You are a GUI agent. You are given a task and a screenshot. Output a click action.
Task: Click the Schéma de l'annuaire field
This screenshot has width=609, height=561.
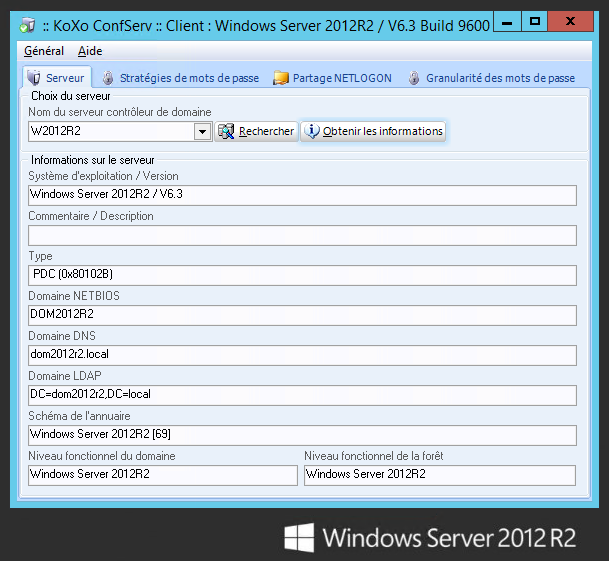(x=302, y=436)
